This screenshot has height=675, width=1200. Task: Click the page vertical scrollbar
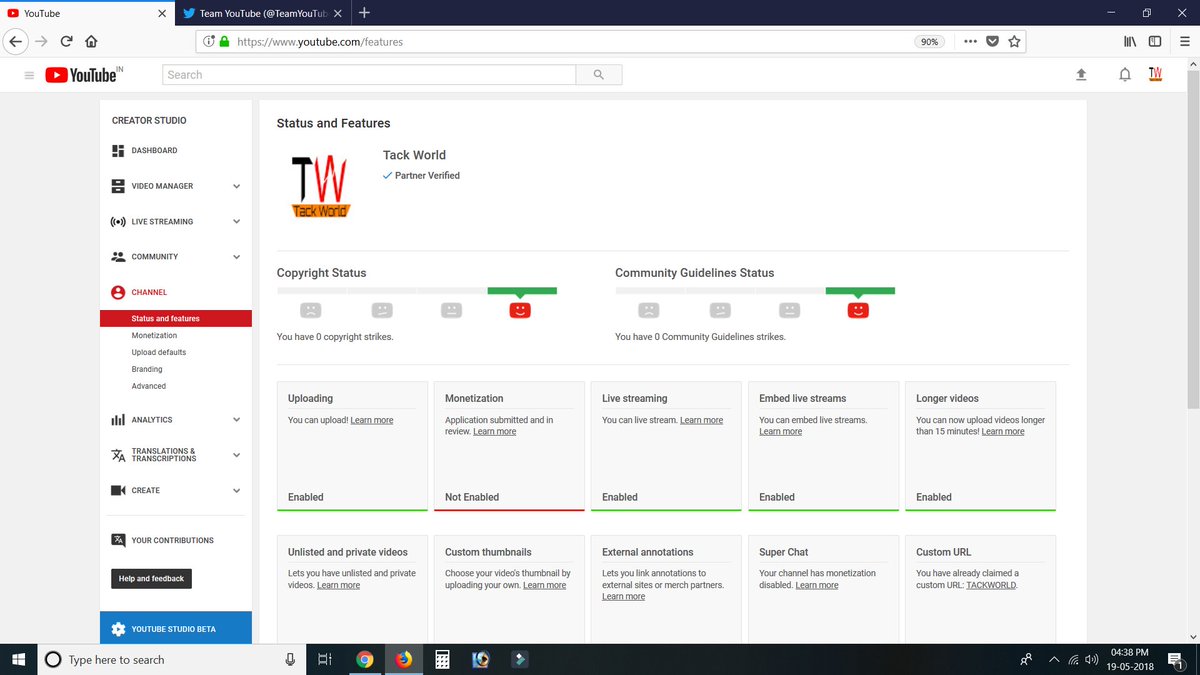[1192, 240]
